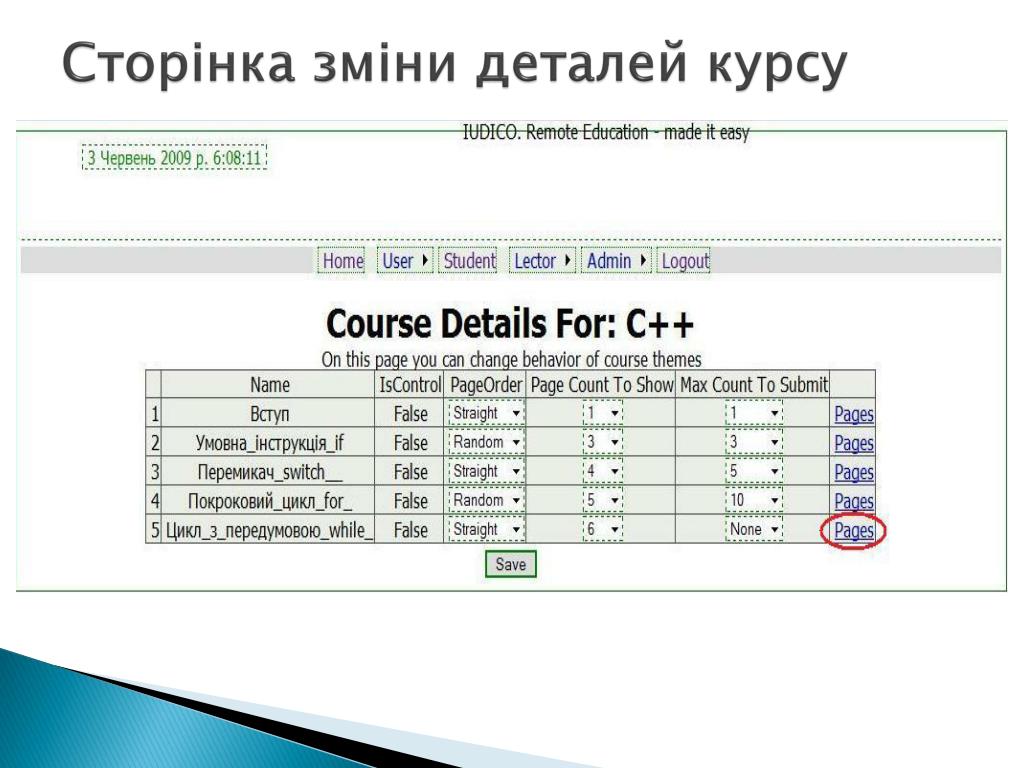Select the Вступ theme name cell
Image resolution: width=1024 pixels, height=768 pixels.
click(269, 414)
